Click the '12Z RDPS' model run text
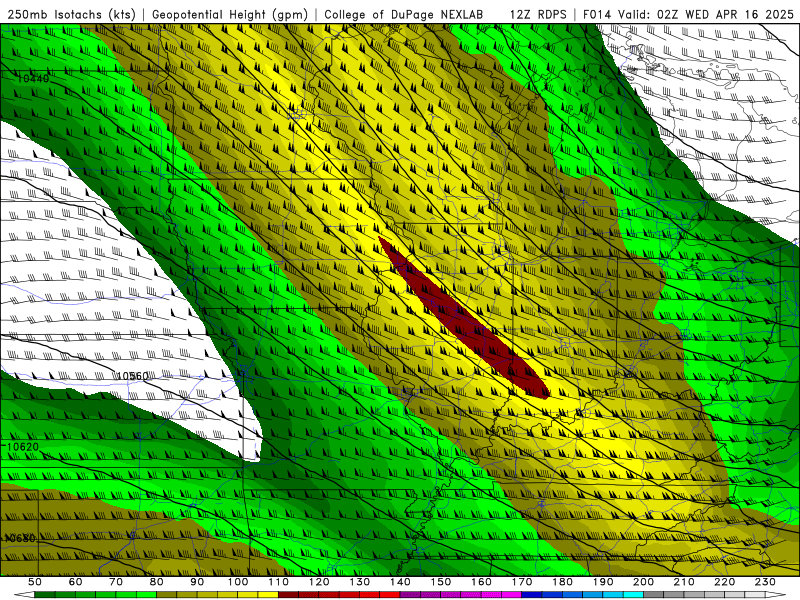The width and height of the screenshot is (800, 600). click(x=538, y=14)
